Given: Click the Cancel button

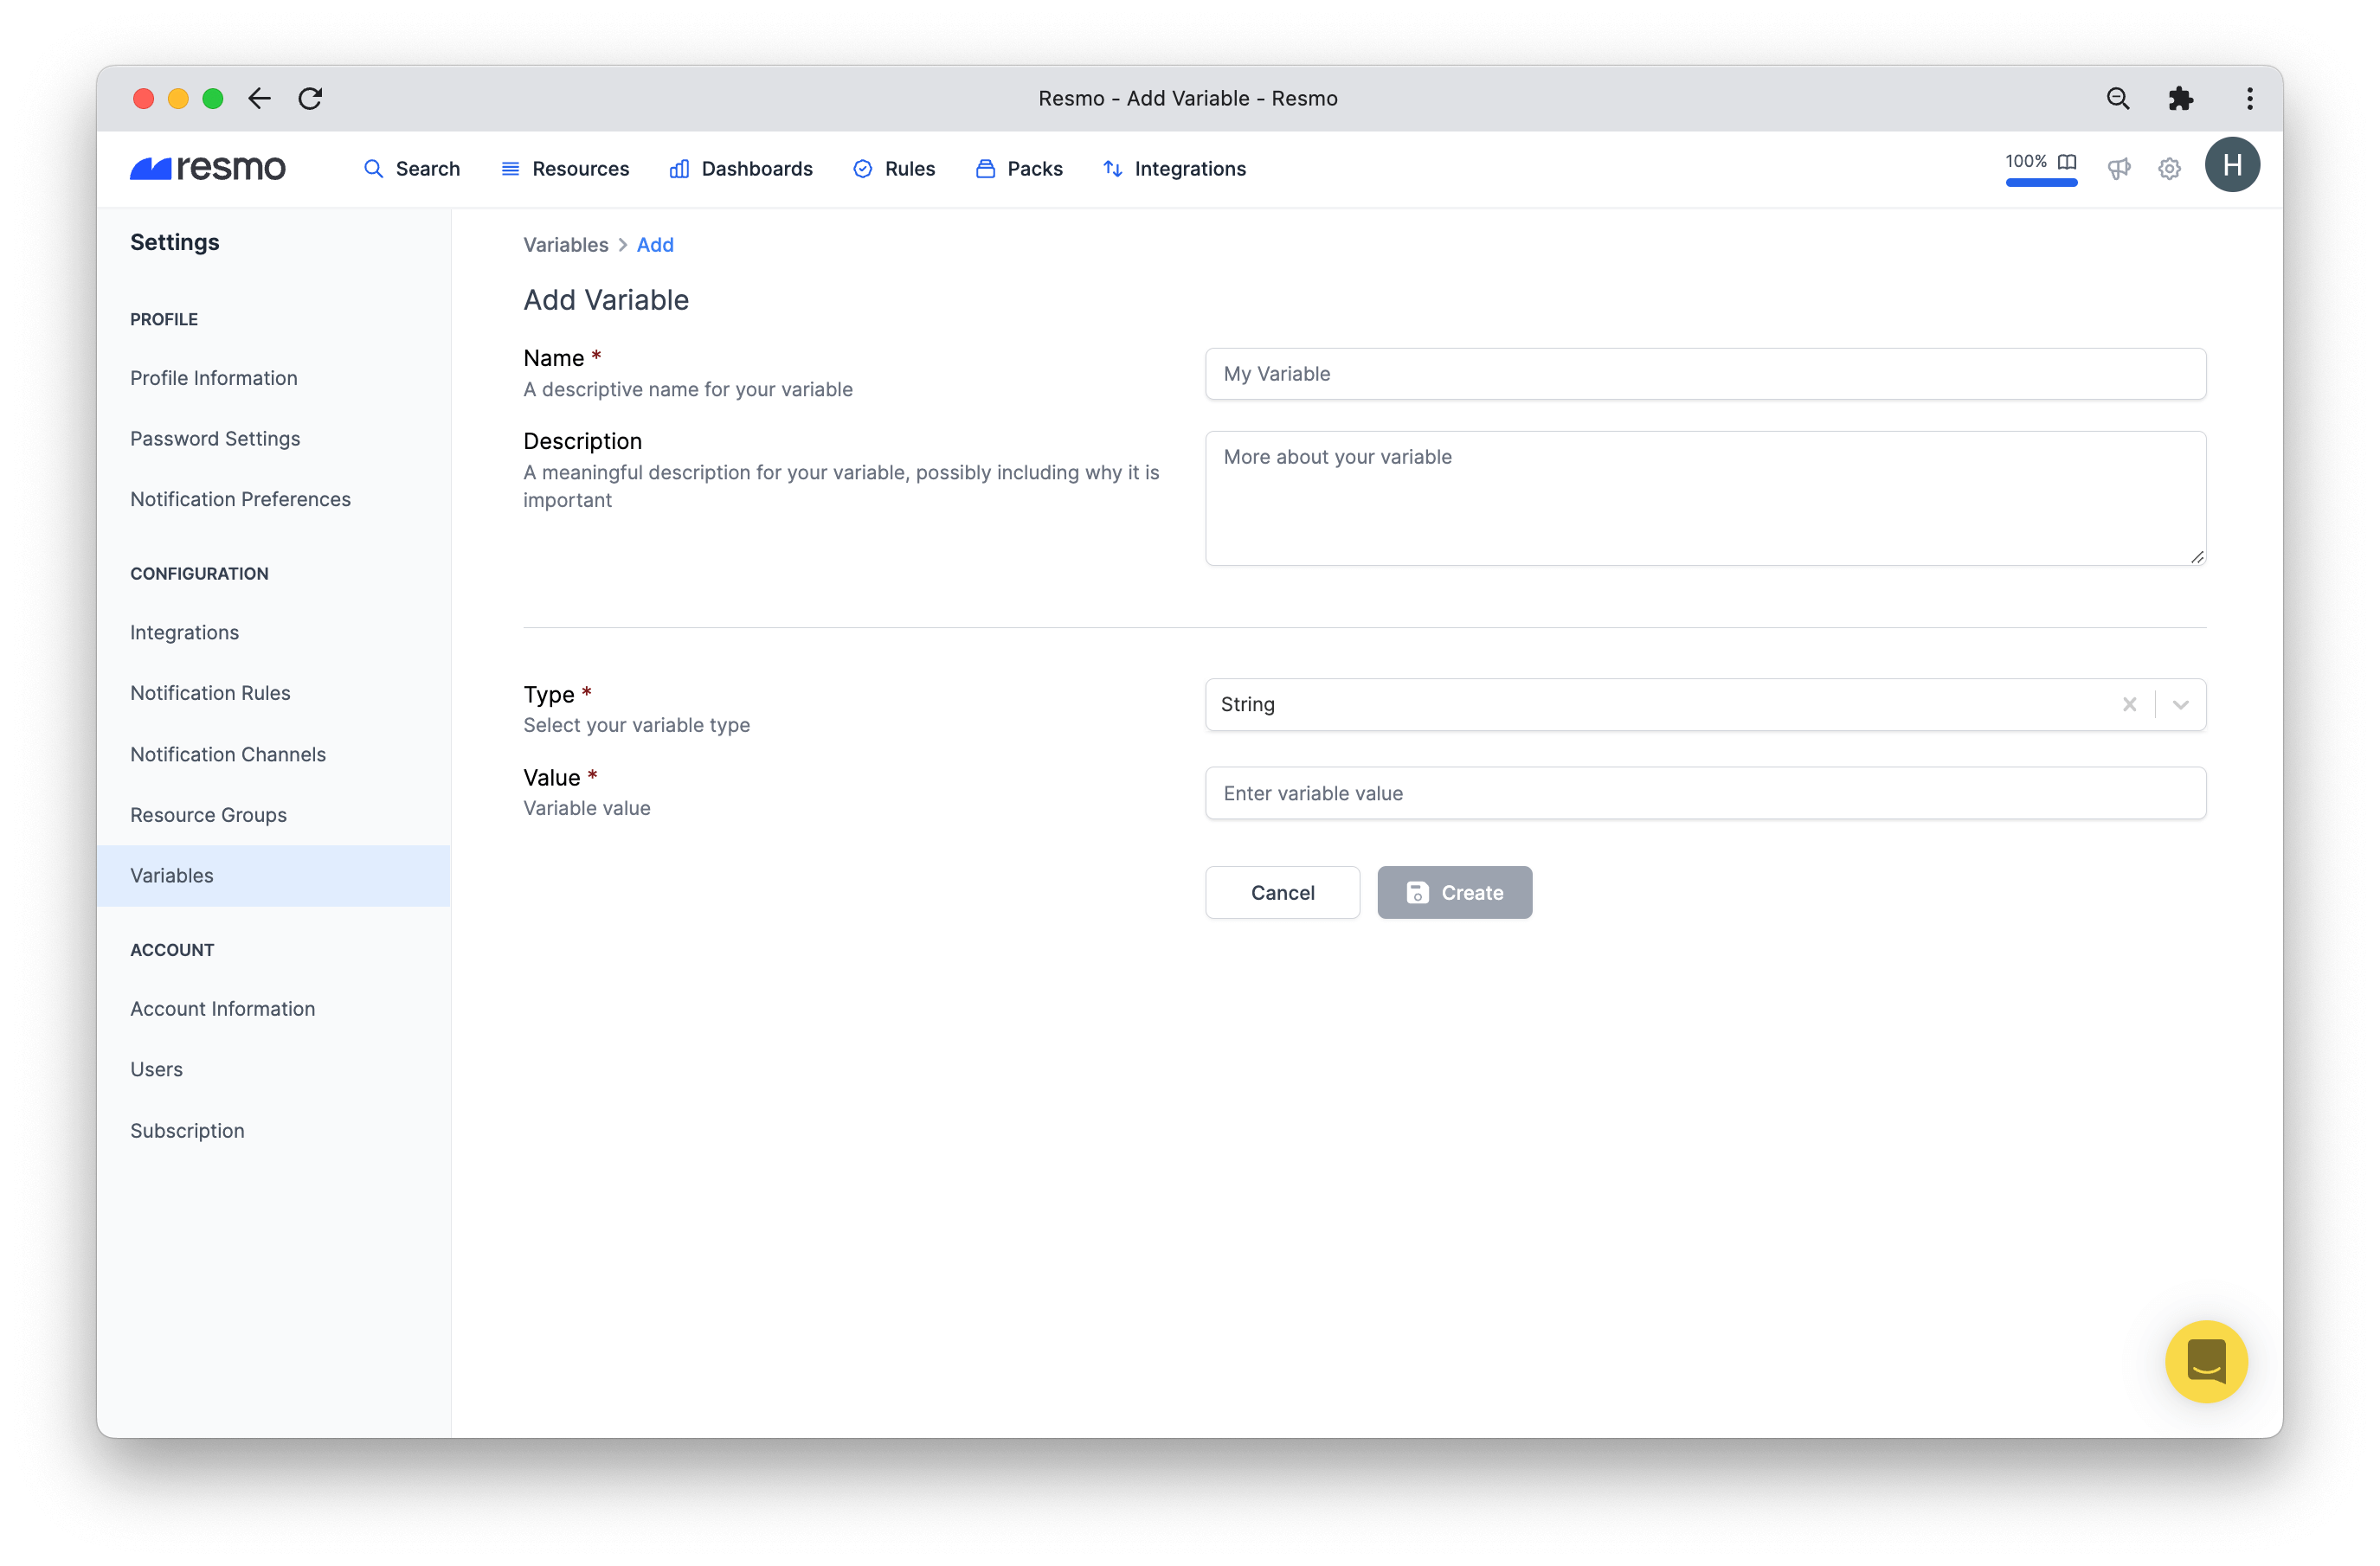Looking at the screenshot, I should (1282, 892).
